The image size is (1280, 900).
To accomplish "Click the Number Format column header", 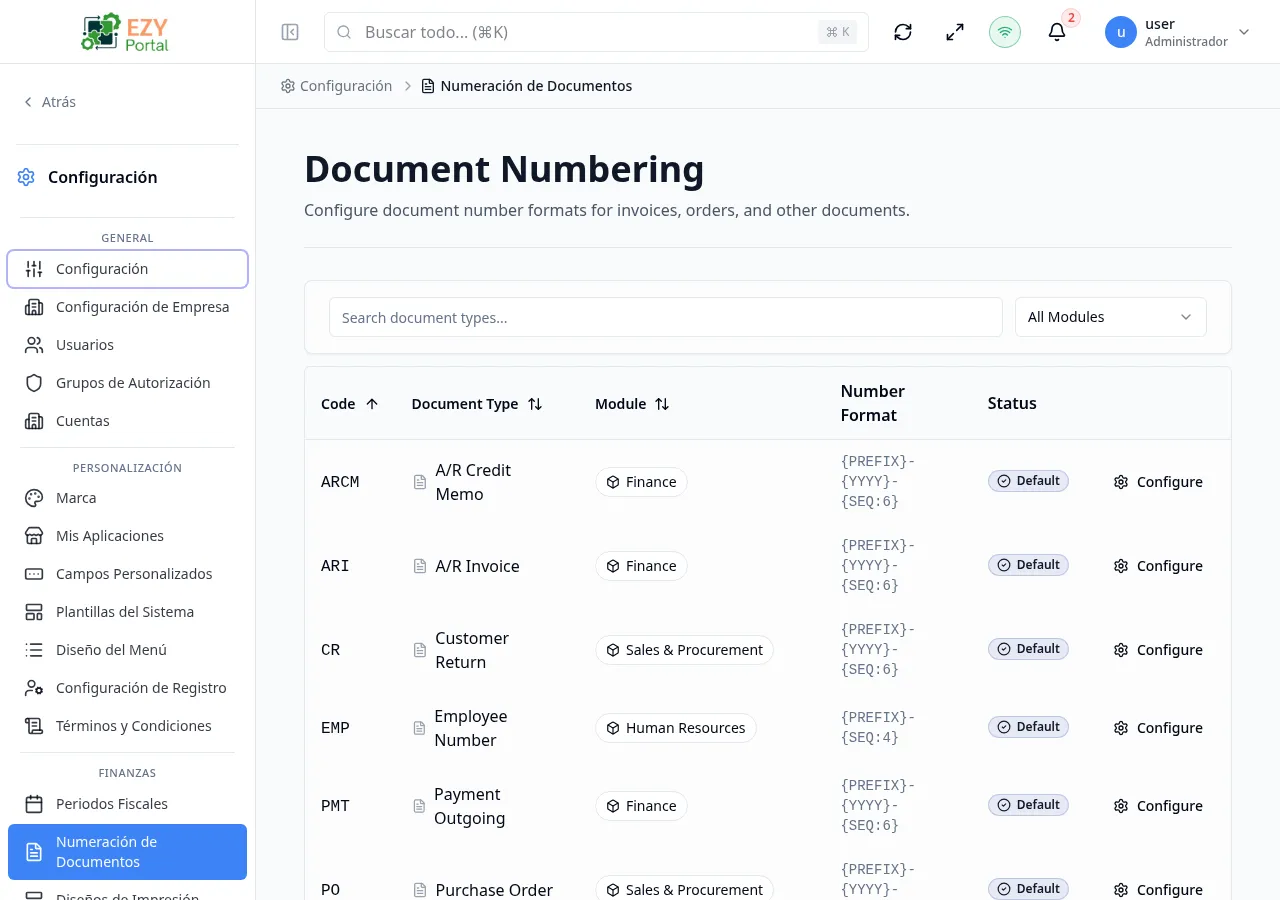I will pos(872,403).
